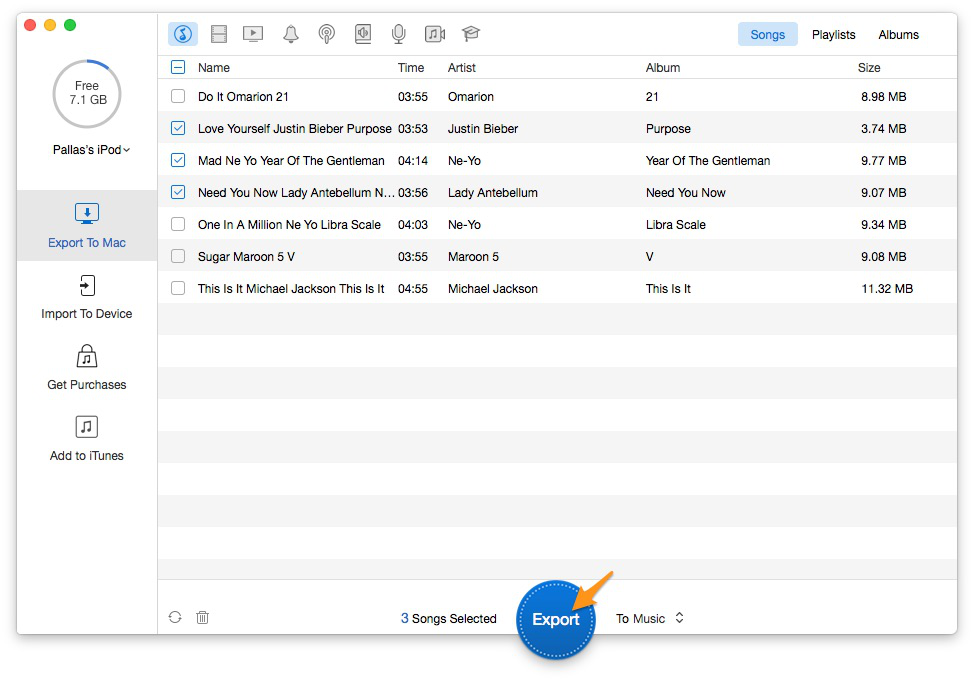Toggle the select-all checkbox in header
This screenshot has width=974, height=681.
[178, 67]
